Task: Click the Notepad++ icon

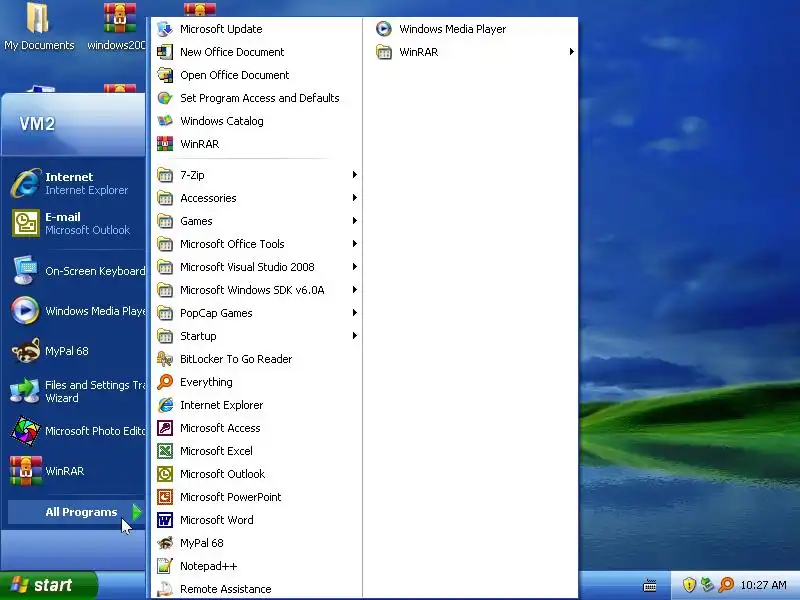Action: pos(165,566)
